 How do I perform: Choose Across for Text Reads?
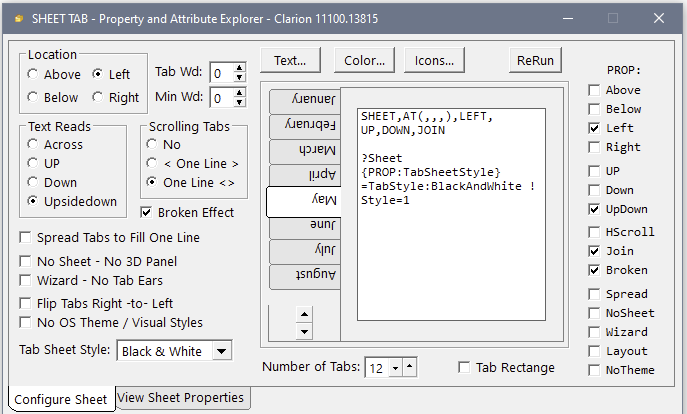[x=34, y=144]
